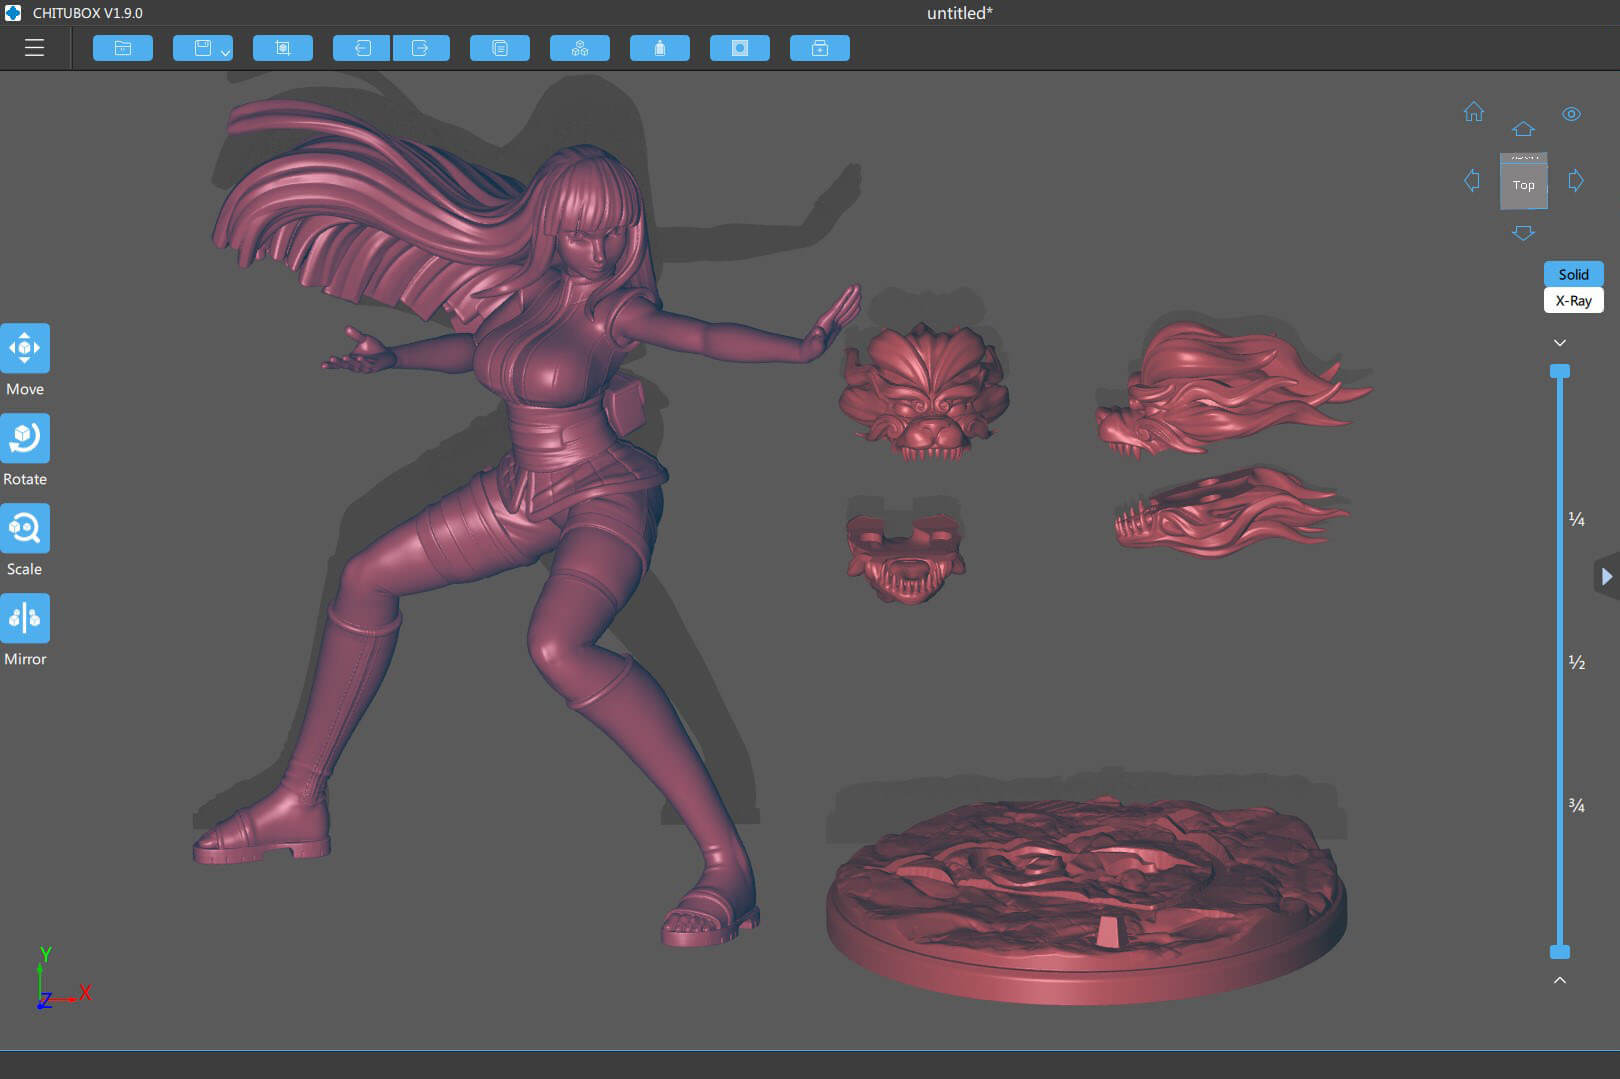Viewport: 1620px width, 1079px height.
Task: Rotate view with the down arrow
Action: (1523, 233)
